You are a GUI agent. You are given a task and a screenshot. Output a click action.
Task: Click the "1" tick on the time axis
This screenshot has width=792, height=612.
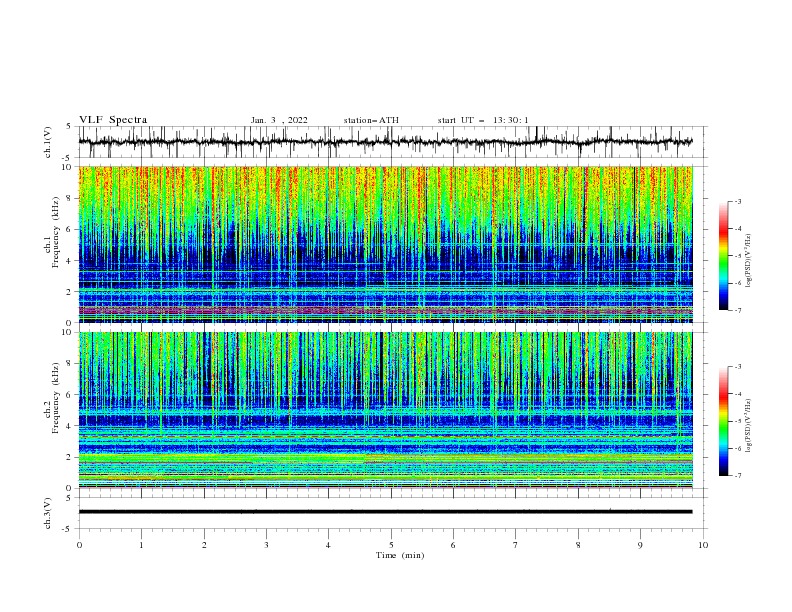pyautogui.click(x=141, y=545)
